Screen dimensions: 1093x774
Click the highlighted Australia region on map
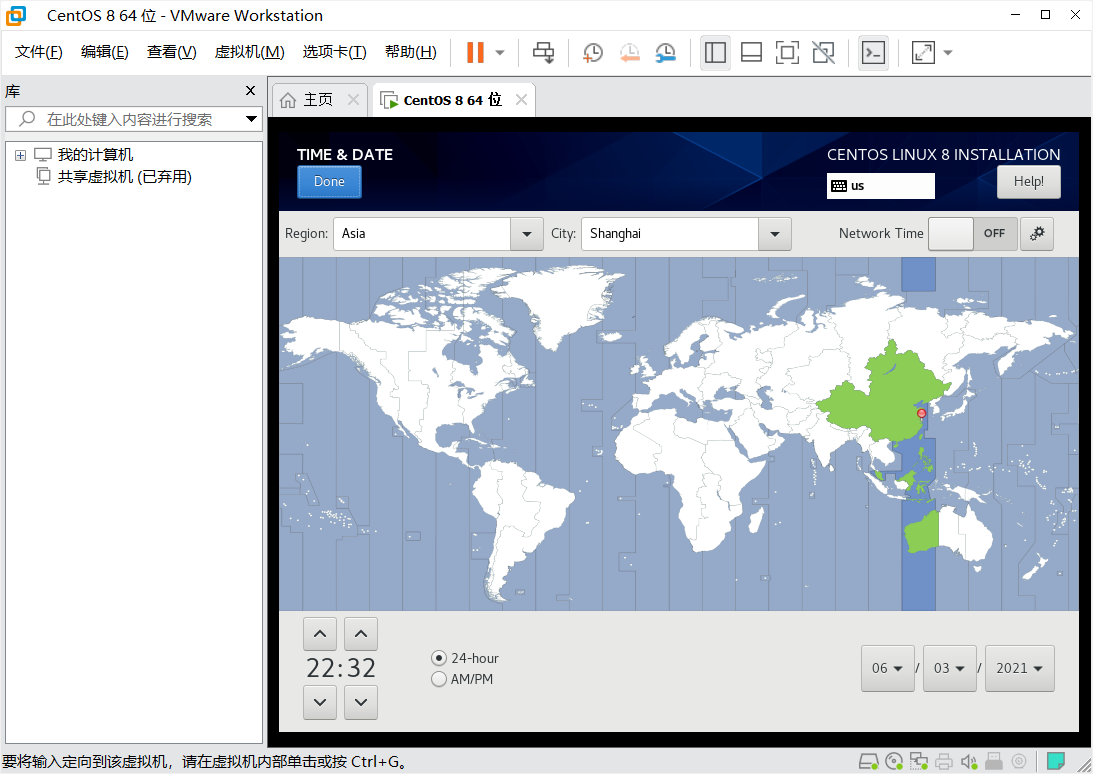point(921,532)
